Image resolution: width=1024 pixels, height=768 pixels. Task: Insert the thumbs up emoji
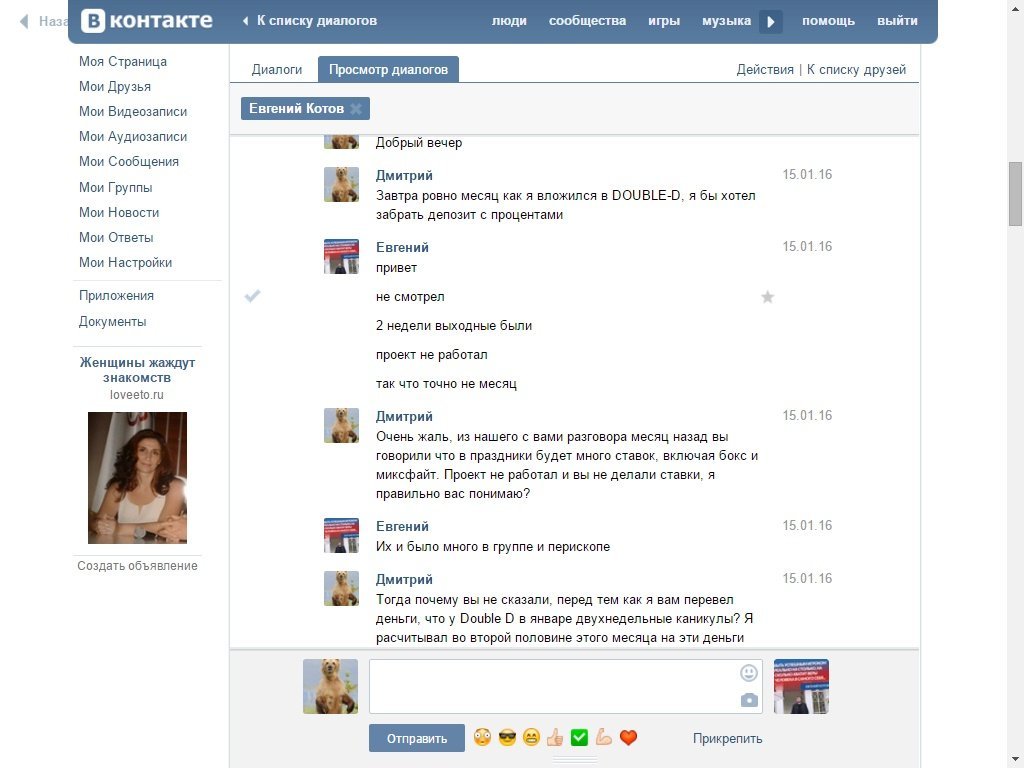[555, 738]
